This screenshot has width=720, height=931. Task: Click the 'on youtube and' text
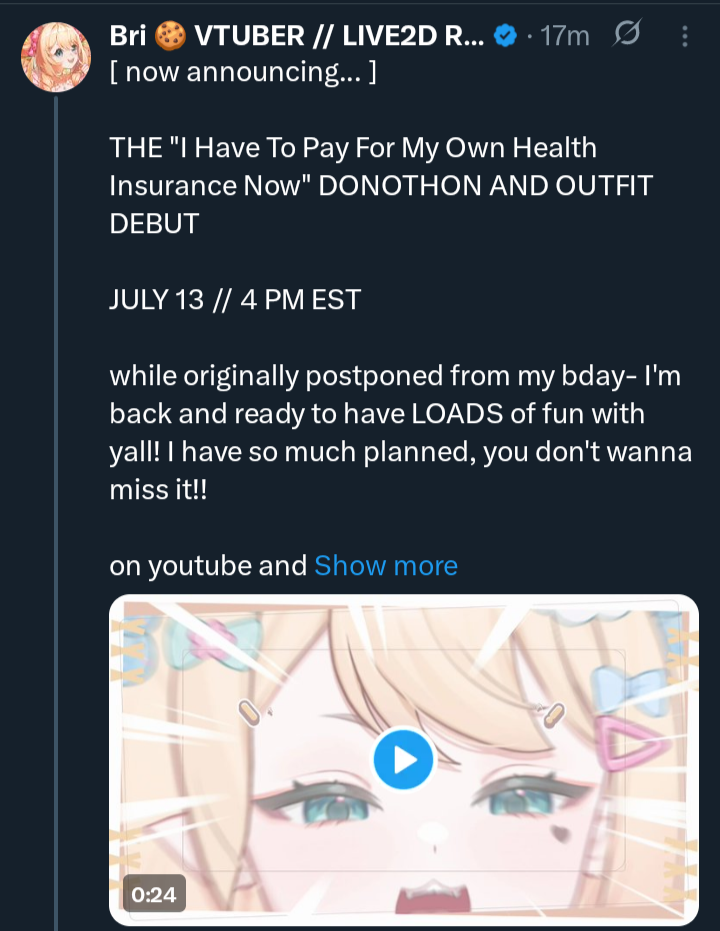click(x=208, y=566)
